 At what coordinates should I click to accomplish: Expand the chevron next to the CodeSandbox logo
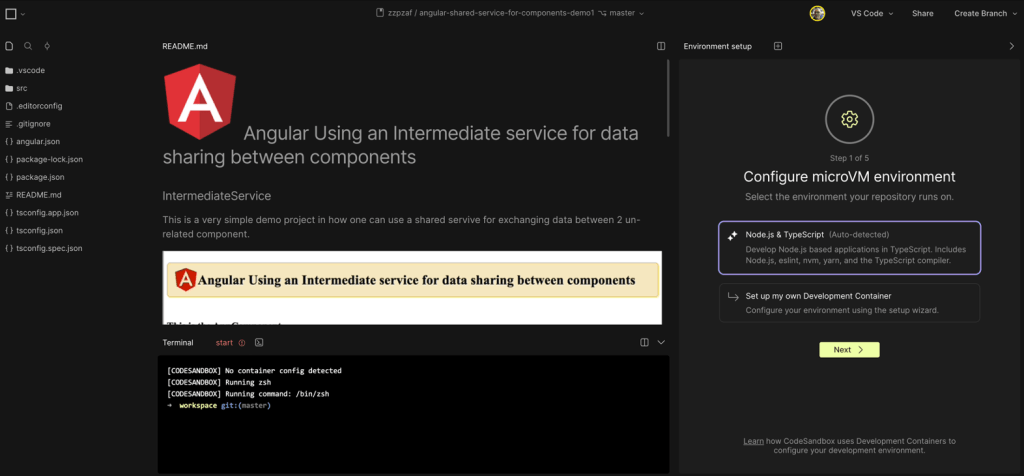click(x=23, y=14)
